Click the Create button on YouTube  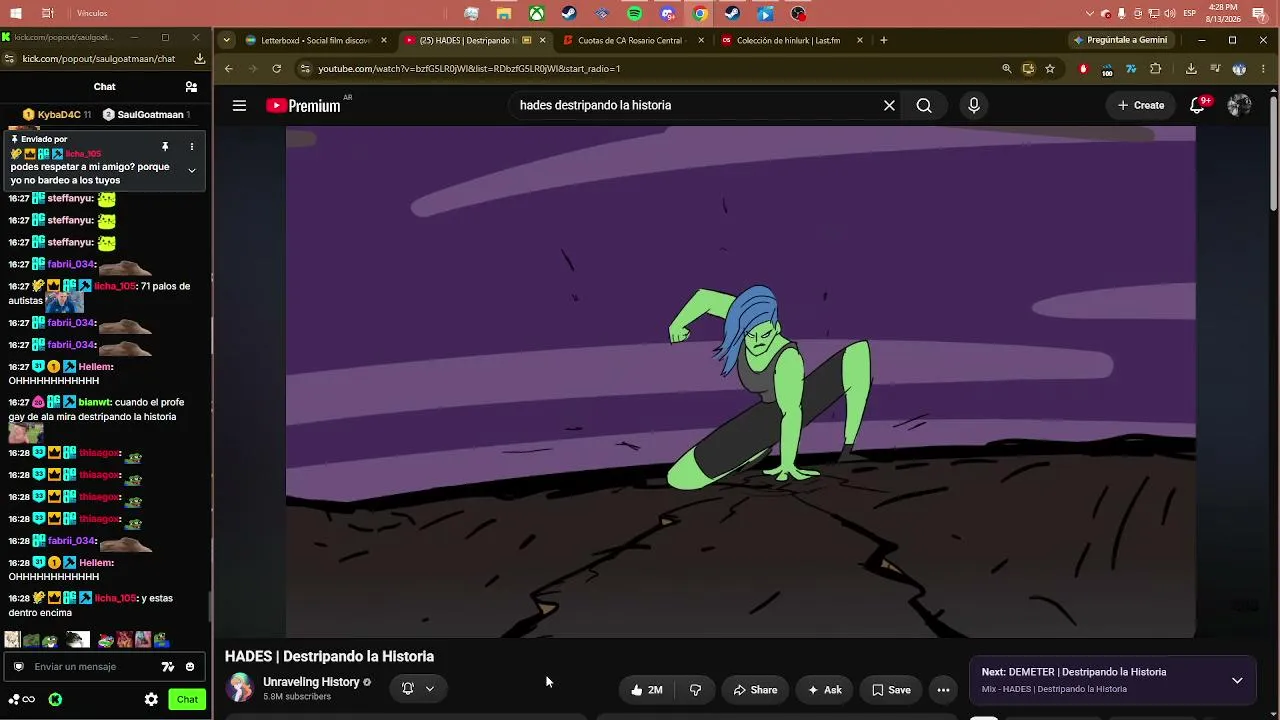coord(1141,105)
